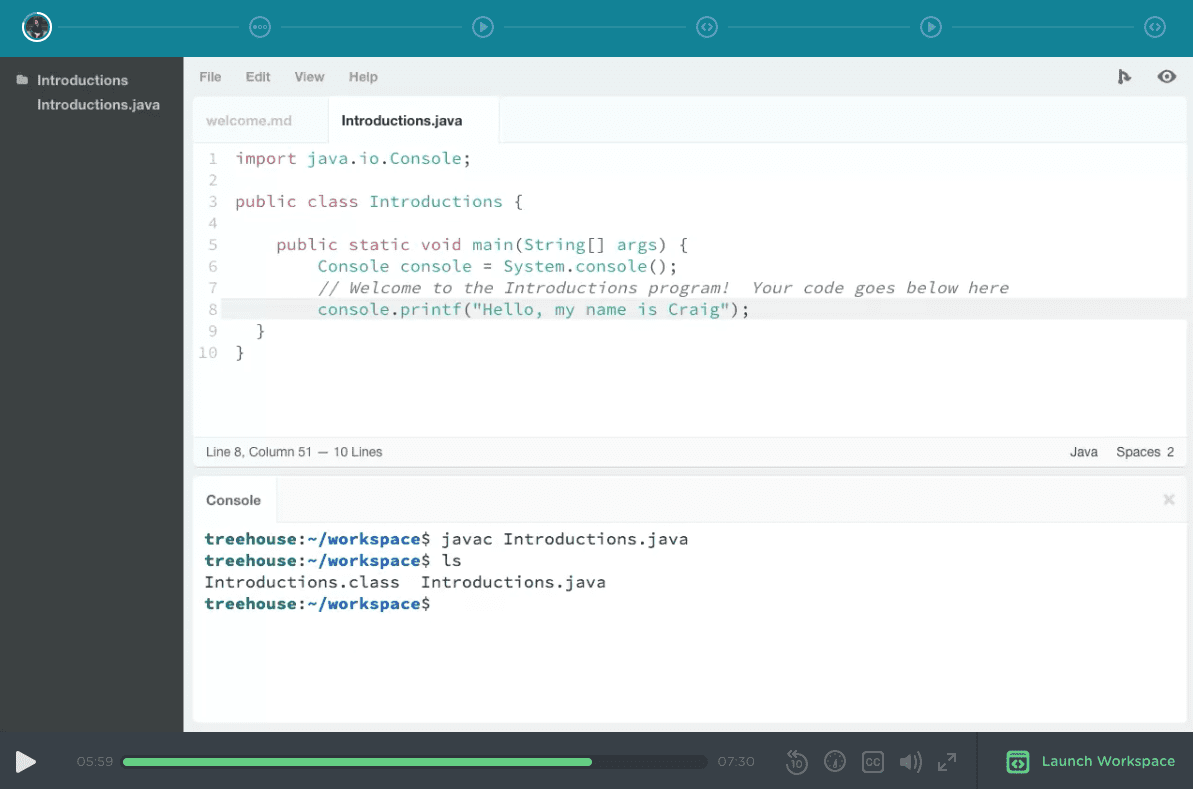The image size is (1193, 789).
Task: Enter fullscreen mode
Action: (946, 762)
